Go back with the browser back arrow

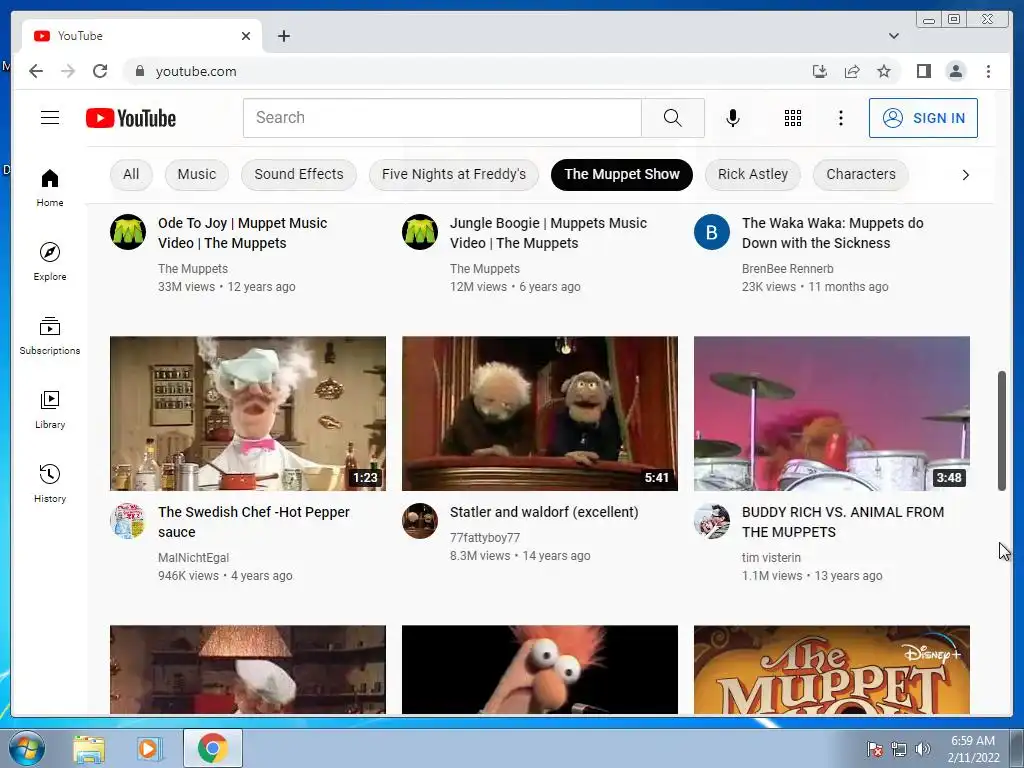[x=36, y=71]
